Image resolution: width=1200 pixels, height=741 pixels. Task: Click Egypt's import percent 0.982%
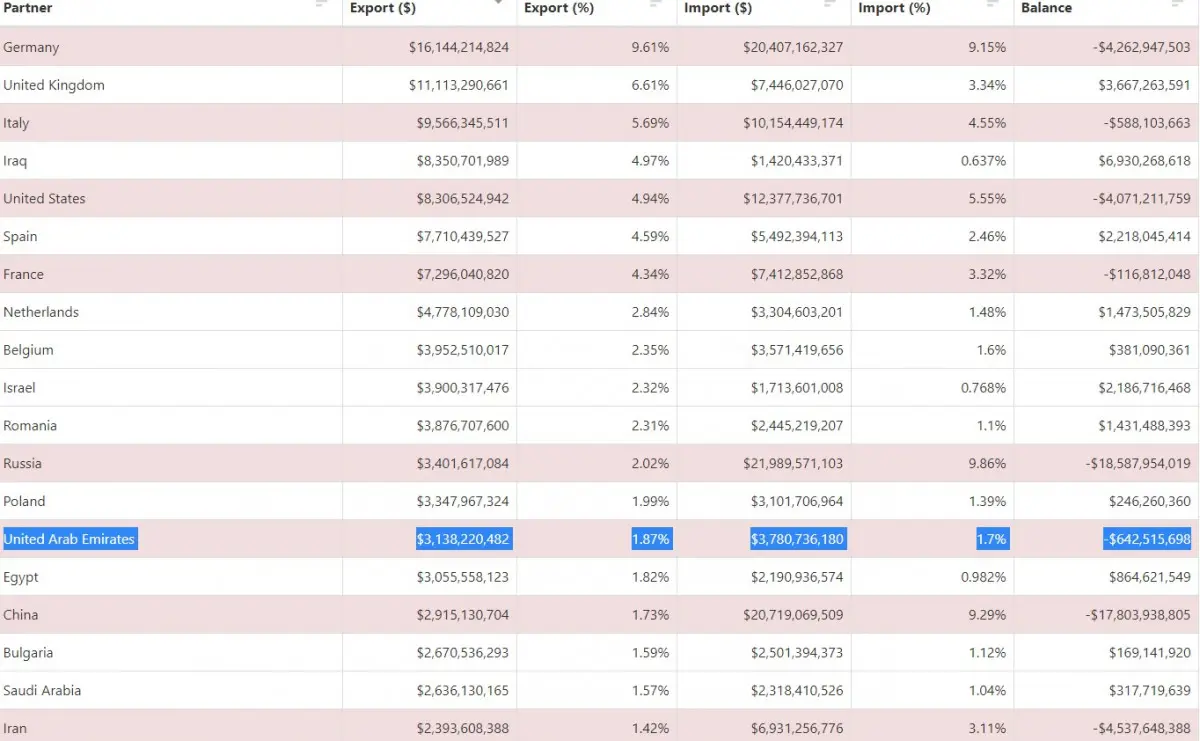984,577
